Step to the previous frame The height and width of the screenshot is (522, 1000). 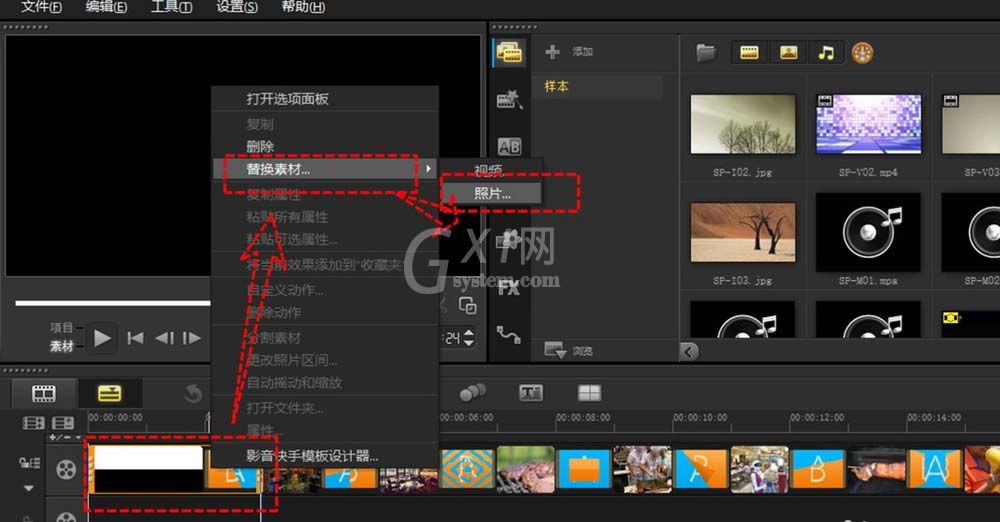pos(165,338)
